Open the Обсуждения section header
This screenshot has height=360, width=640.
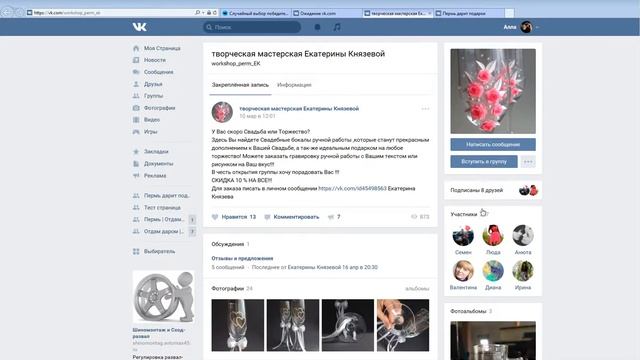click(x=227, y=244)
